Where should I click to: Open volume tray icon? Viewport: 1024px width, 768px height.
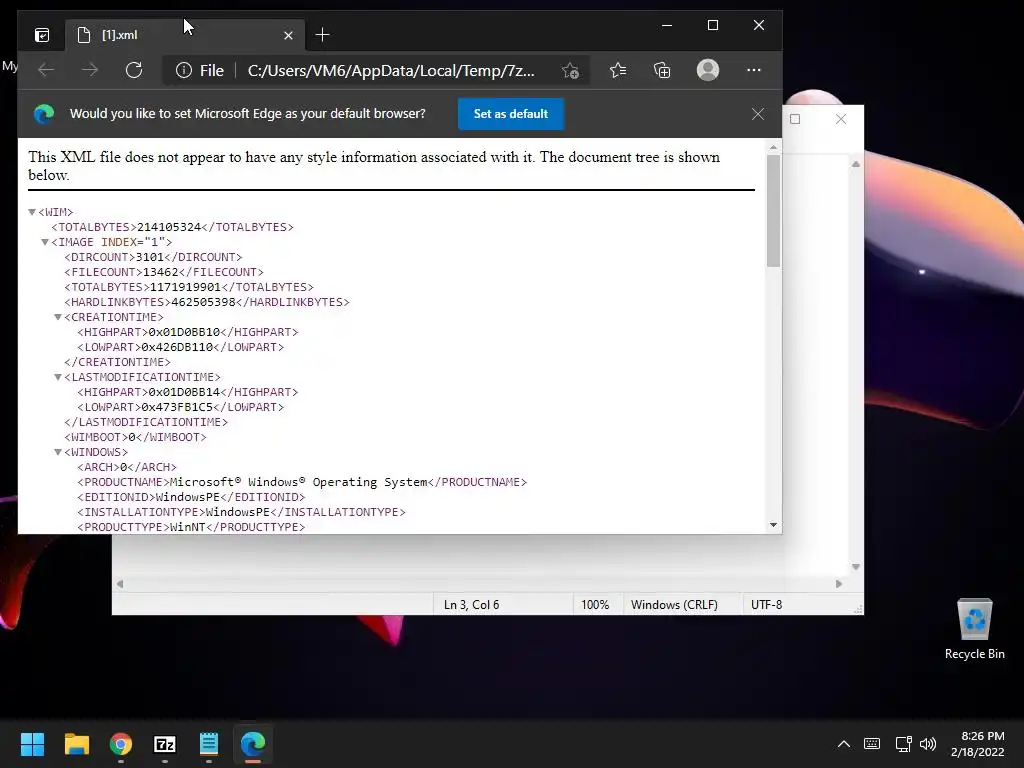tap(927, 744)
